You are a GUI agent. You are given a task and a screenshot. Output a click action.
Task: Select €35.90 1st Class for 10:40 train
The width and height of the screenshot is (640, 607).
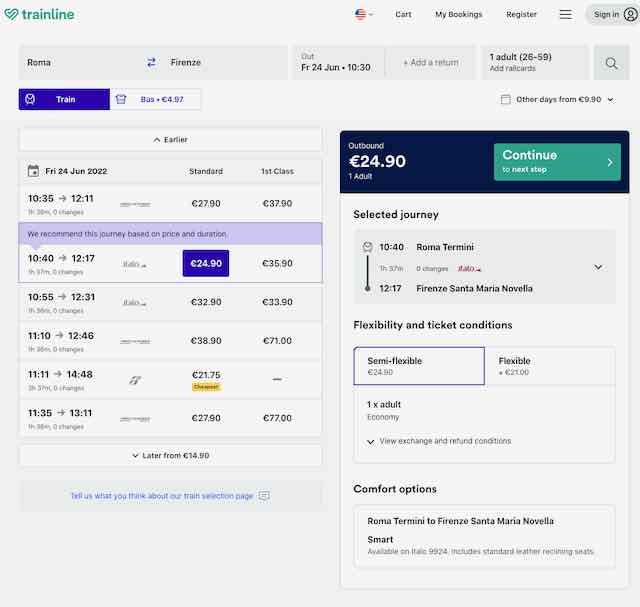tap(277, 263)
